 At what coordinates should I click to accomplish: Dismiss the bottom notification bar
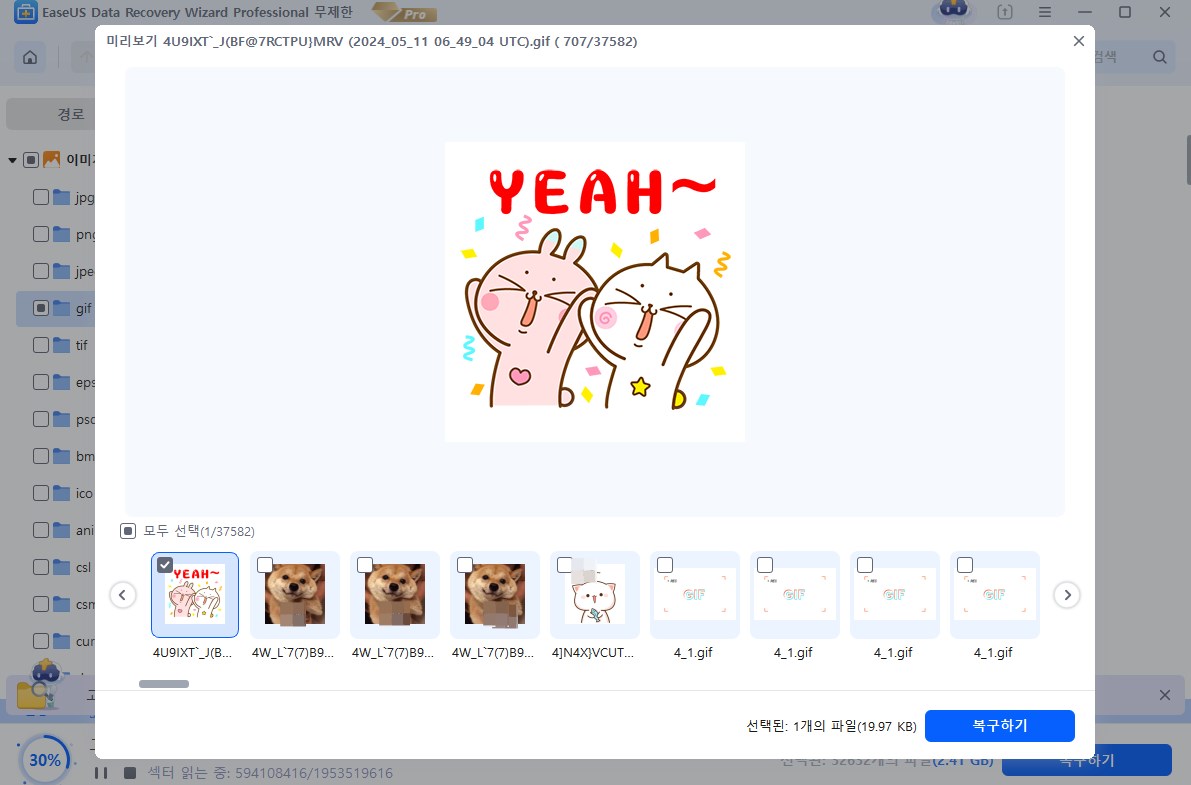point(1164,695)
